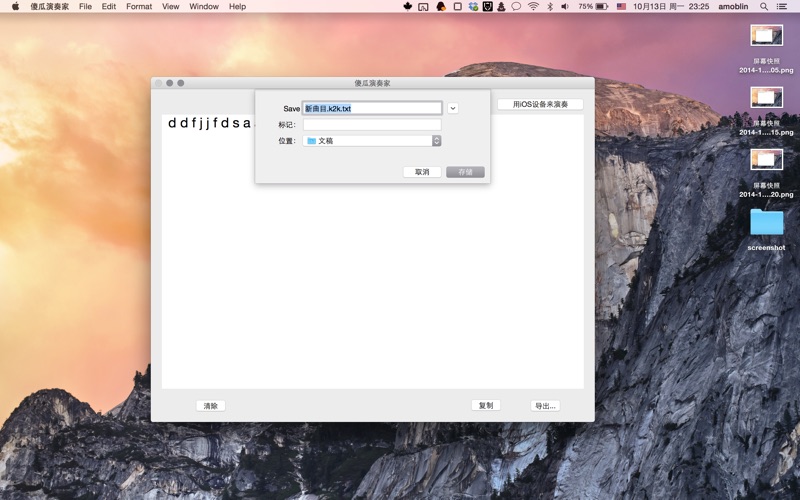Open the 位置 location dropdown
Screen dimensions: 800x500
click(372, 141)
